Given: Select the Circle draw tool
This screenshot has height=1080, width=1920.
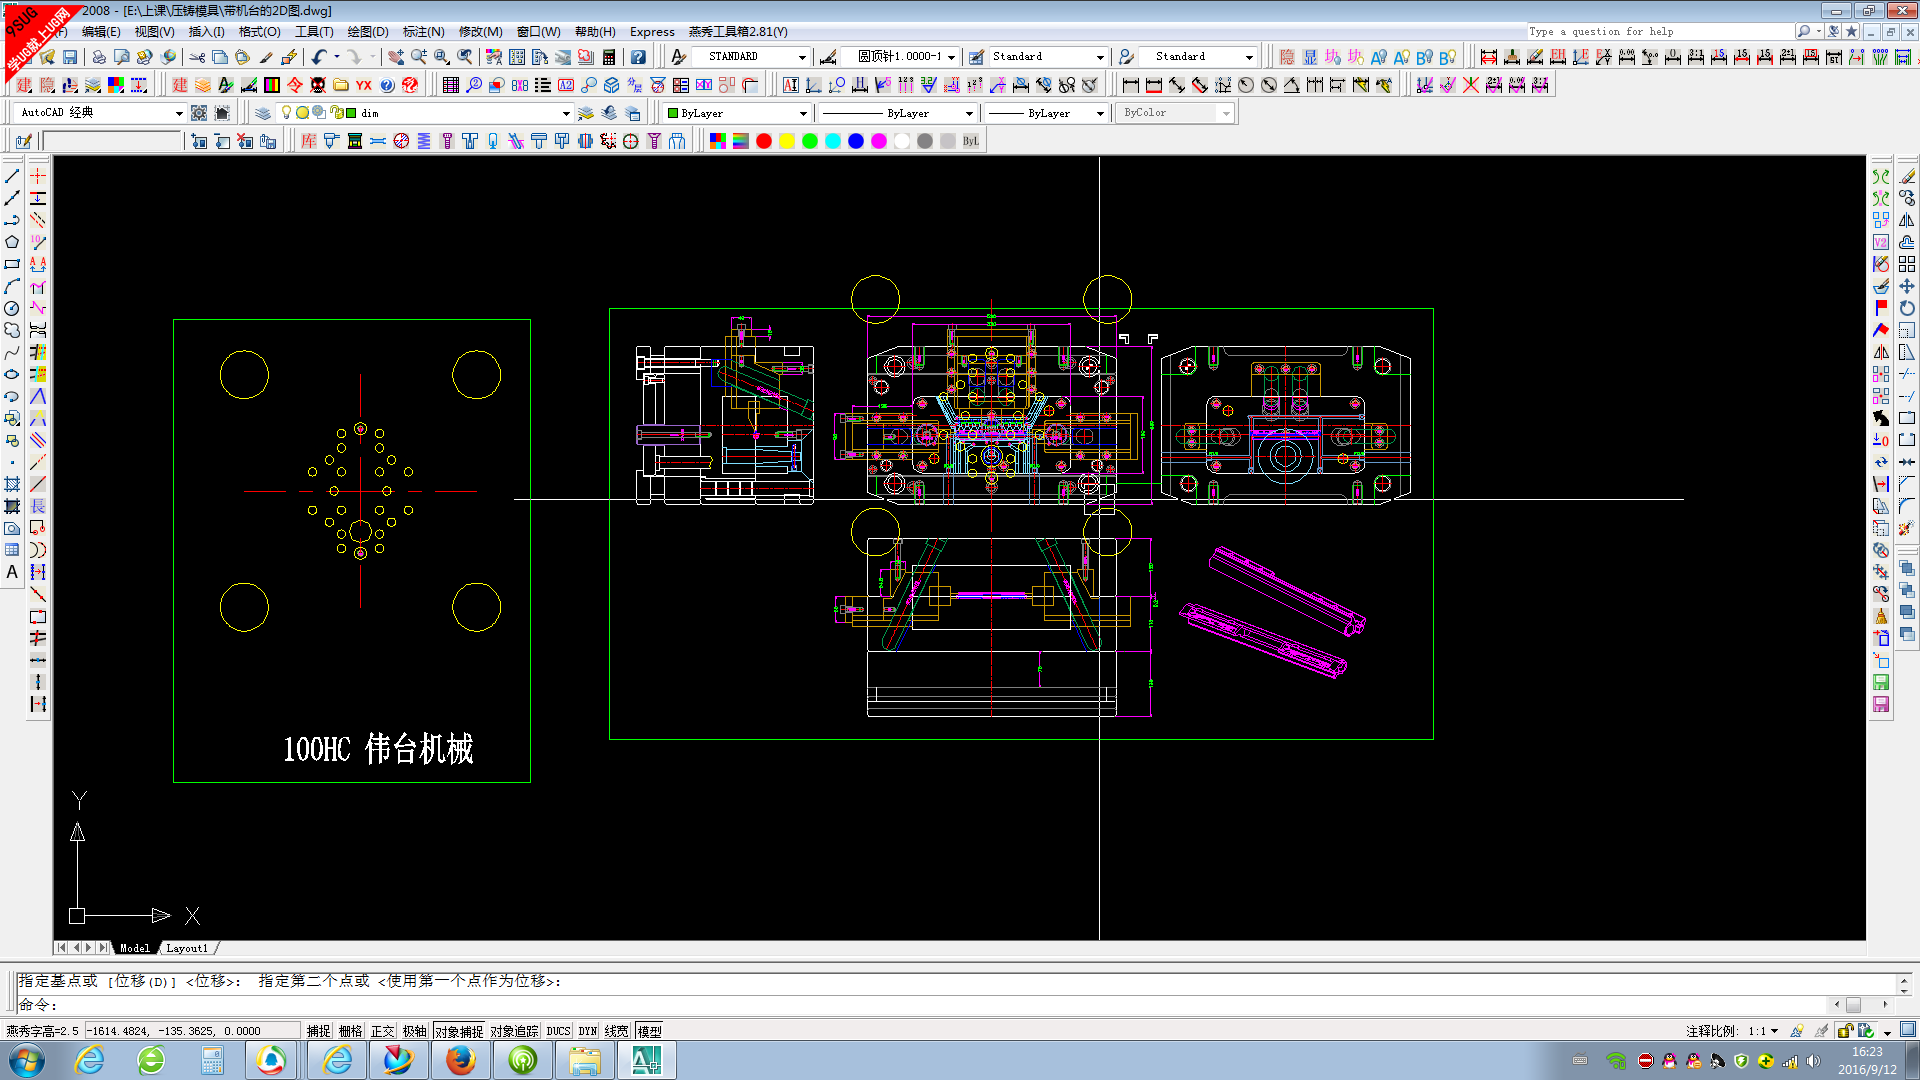Looking at the screenshot, I should [x=12, y=308].
